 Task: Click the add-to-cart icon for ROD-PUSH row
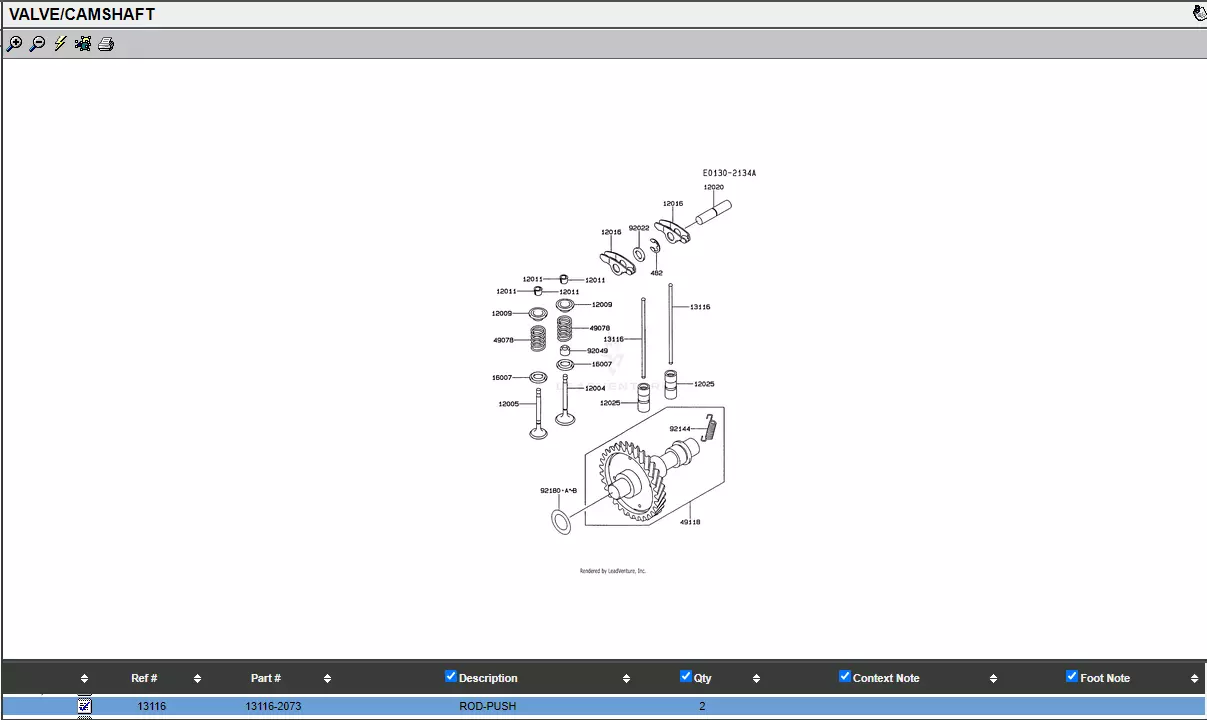(x=84, y=706)
